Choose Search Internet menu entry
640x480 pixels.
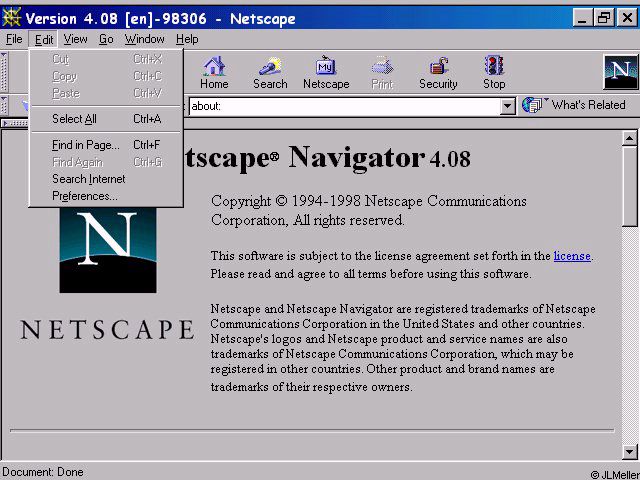(x=106, y=179)
